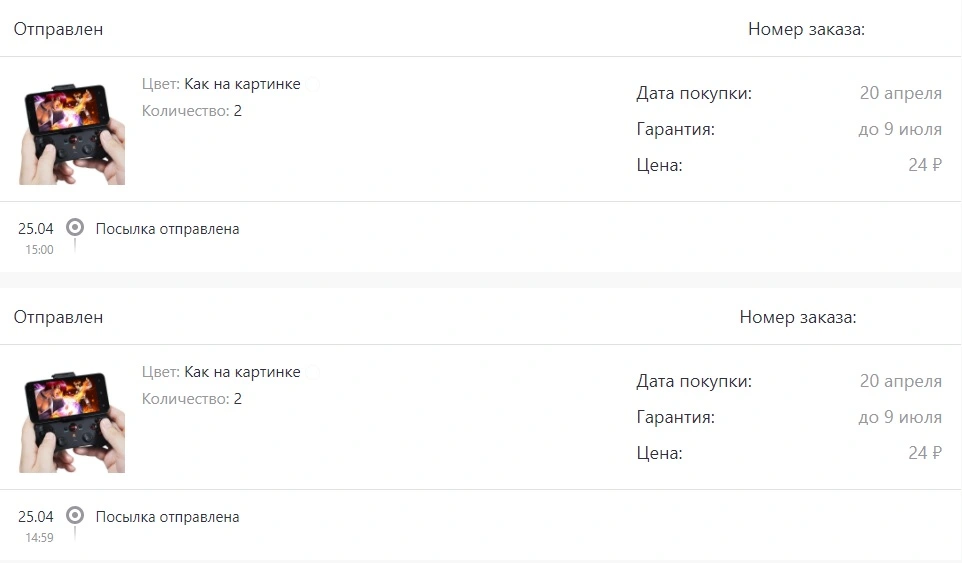962x563 pixels.
Task: Click 'Гарантия:' label in the first order
Action: [x=675, y=129]
